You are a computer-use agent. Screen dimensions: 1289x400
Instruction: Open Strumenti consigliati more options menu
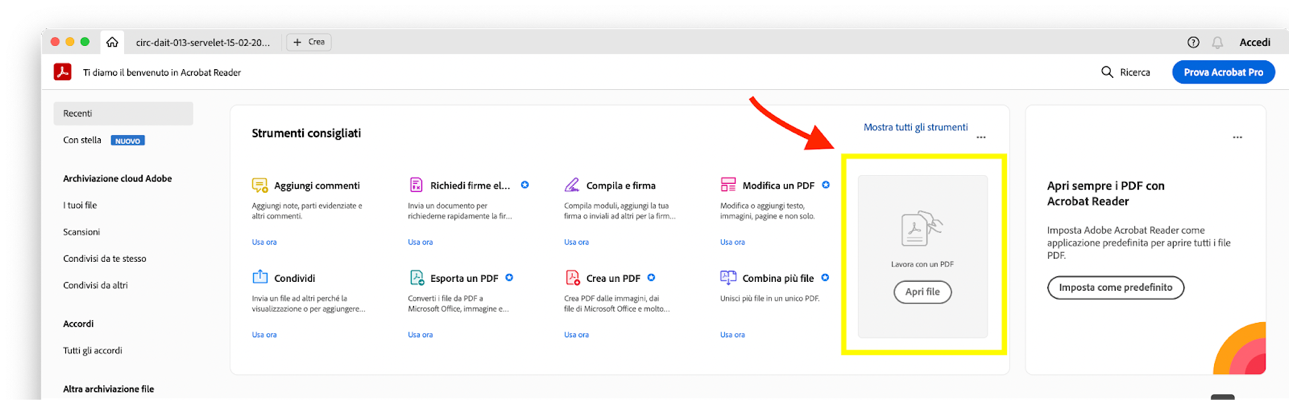981,137
